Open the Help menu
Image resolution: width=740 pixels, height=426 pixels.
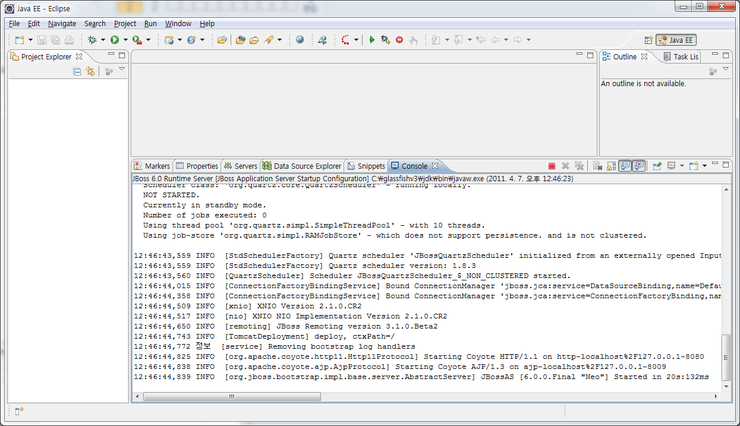(207, 24)
